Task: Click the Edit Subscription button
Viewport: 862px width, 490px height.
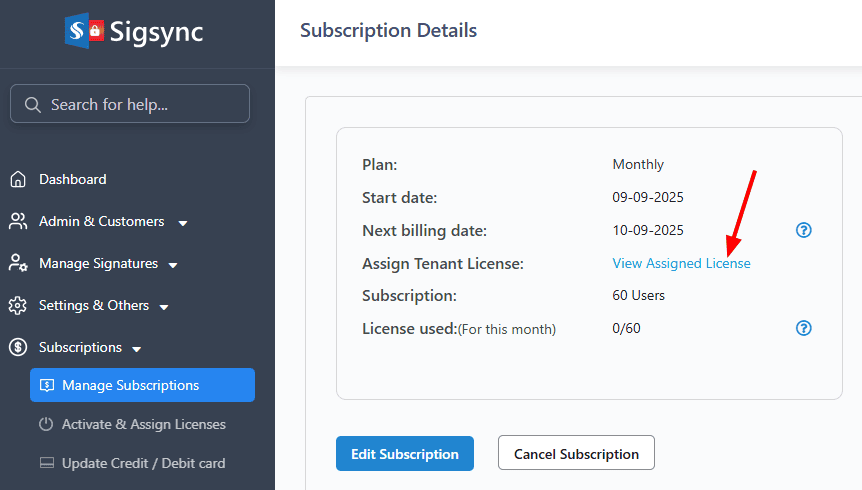Action: point(404,453)
